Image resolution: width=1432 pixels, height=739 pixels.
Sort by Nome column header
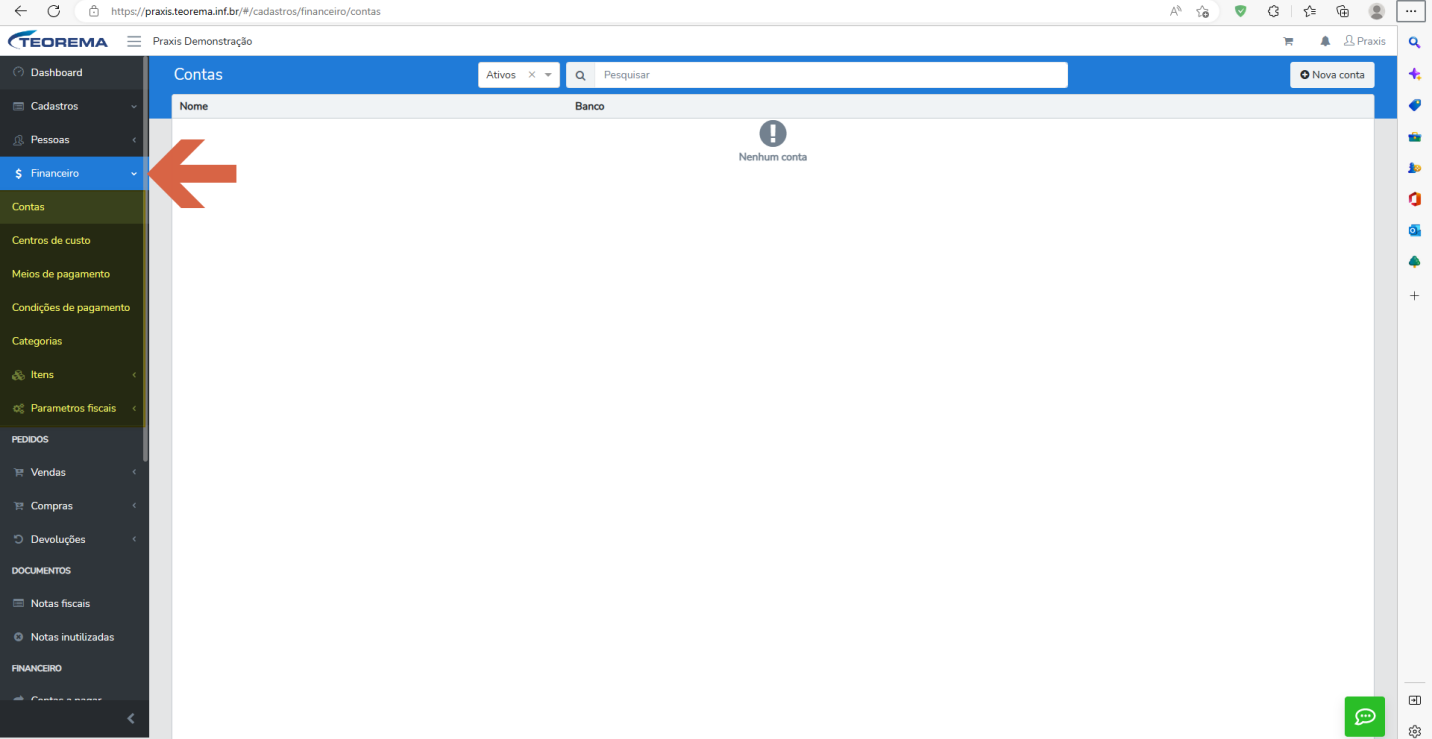pyautogui.click(x=194, y=106)
